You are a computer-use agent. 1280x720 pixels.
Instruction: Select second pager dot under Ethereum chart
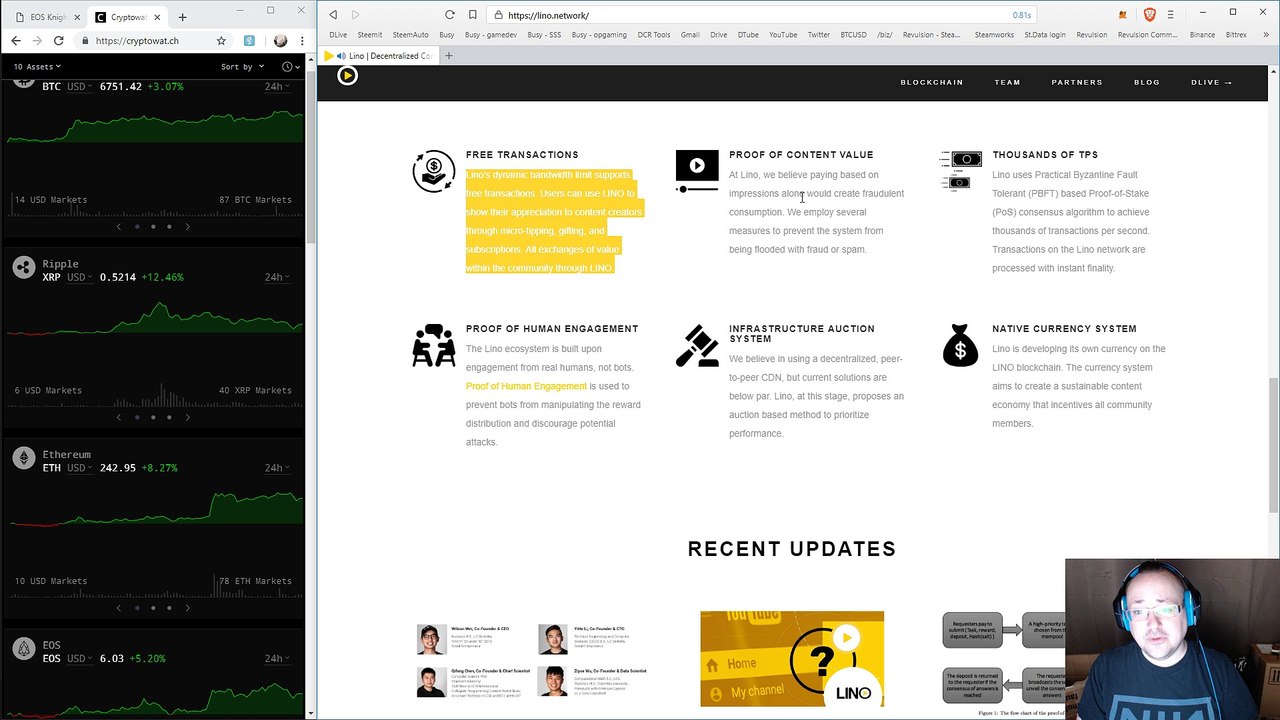[153, 608]
